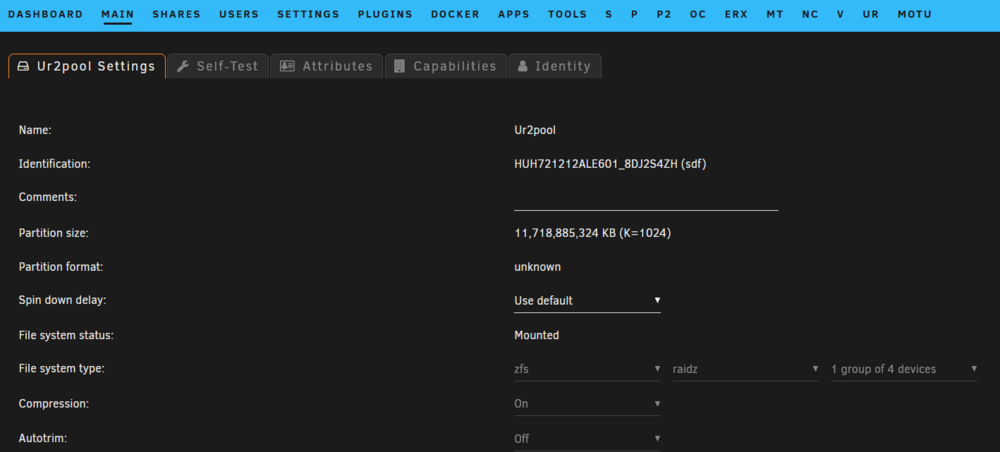Open the Apps page
The height and width of the screenshot is (452, 1000).
tap(513, 14)
